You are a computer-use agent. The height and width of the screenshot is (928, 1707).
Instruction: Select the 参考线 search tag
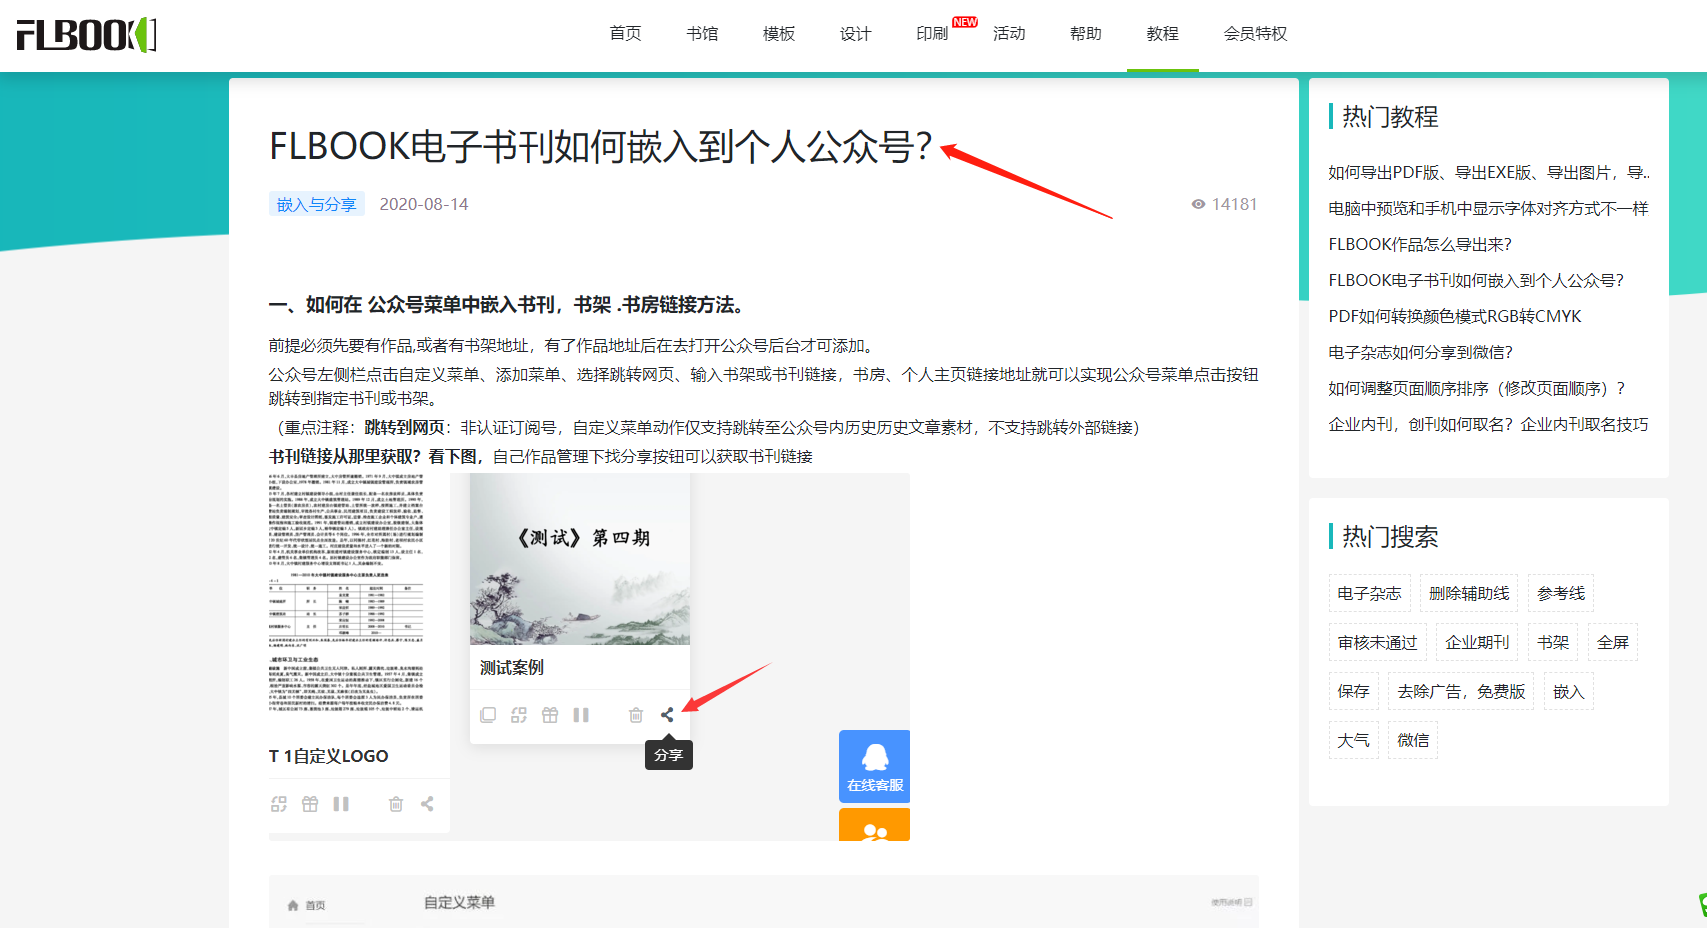(1561, 593)
